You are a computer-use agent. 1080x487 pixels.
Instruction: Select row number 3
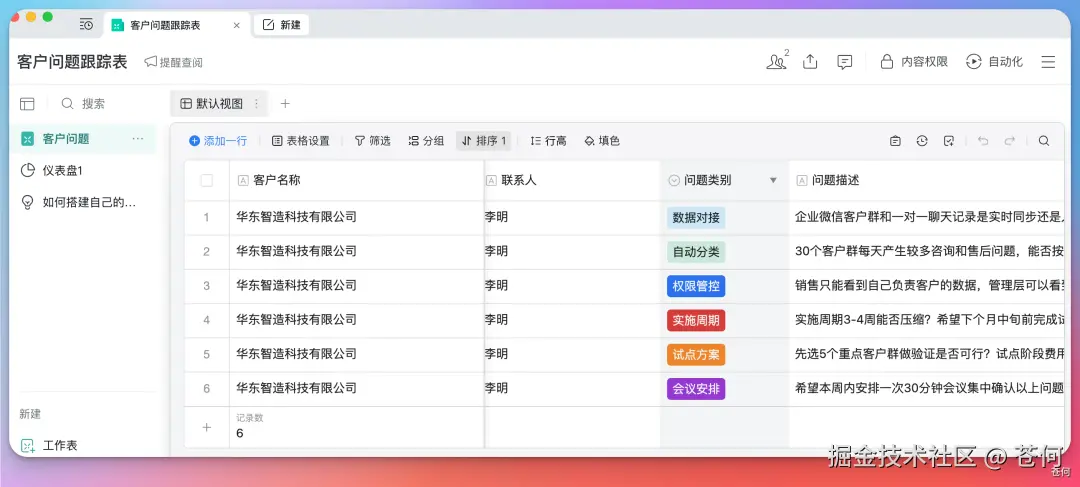206,286
